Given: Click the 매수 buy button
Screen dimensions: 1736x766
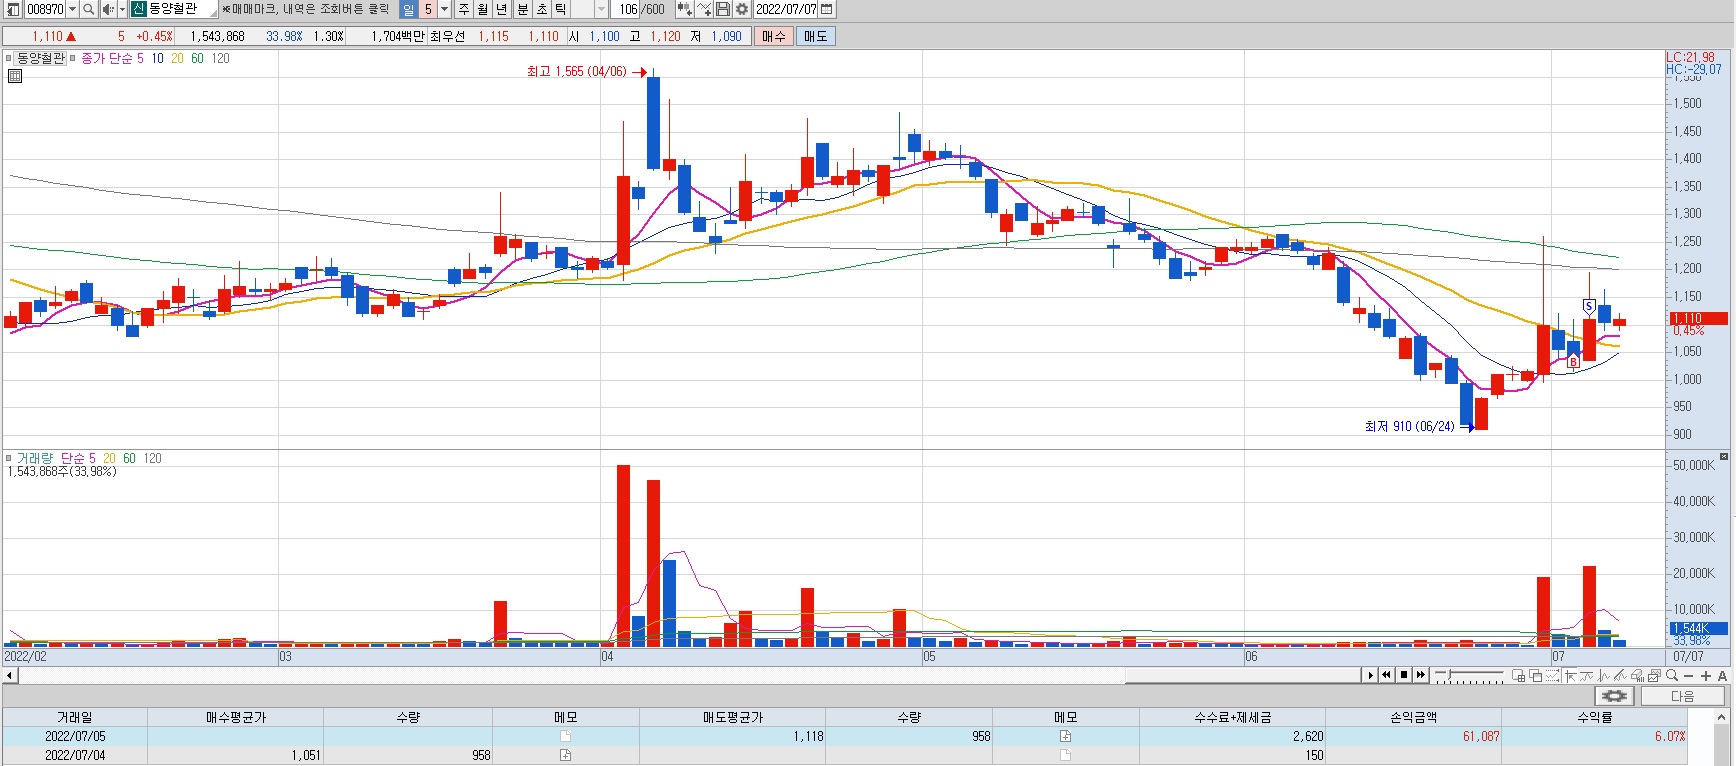Looking at the screenshot, I should pyautogui.click(x=773, y=36).
